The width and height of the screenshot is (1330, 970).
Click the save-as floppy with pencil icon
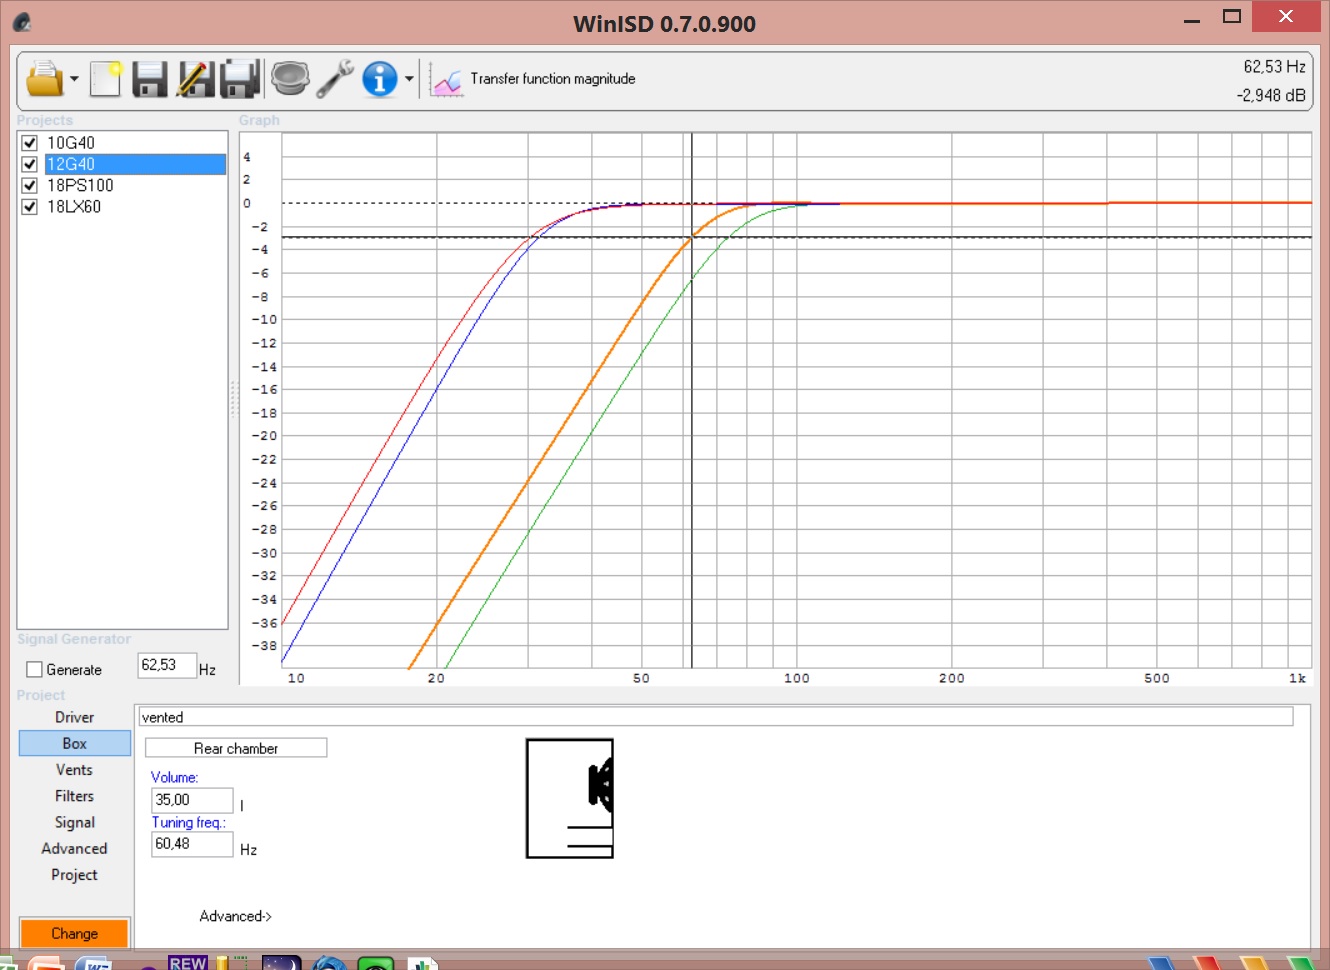pos(196,79)
